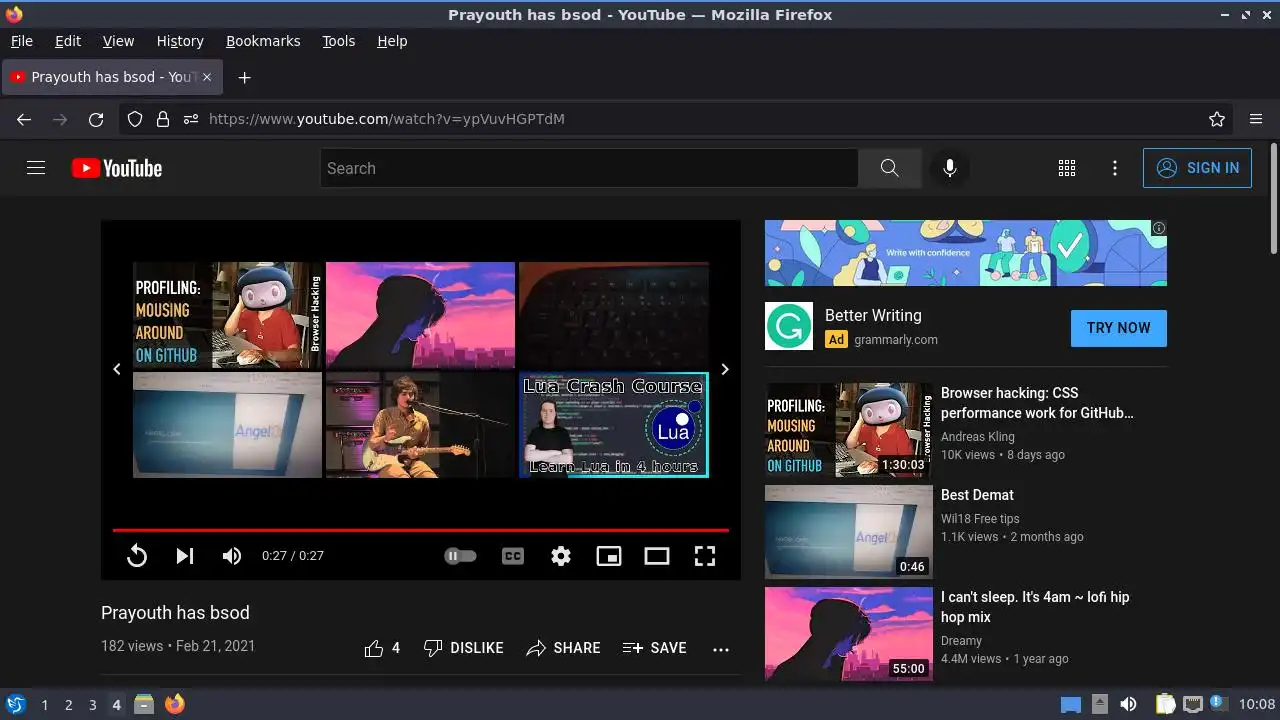Open a new browser tab
The width and height of the screenshot is (1280, 720).
244,77
